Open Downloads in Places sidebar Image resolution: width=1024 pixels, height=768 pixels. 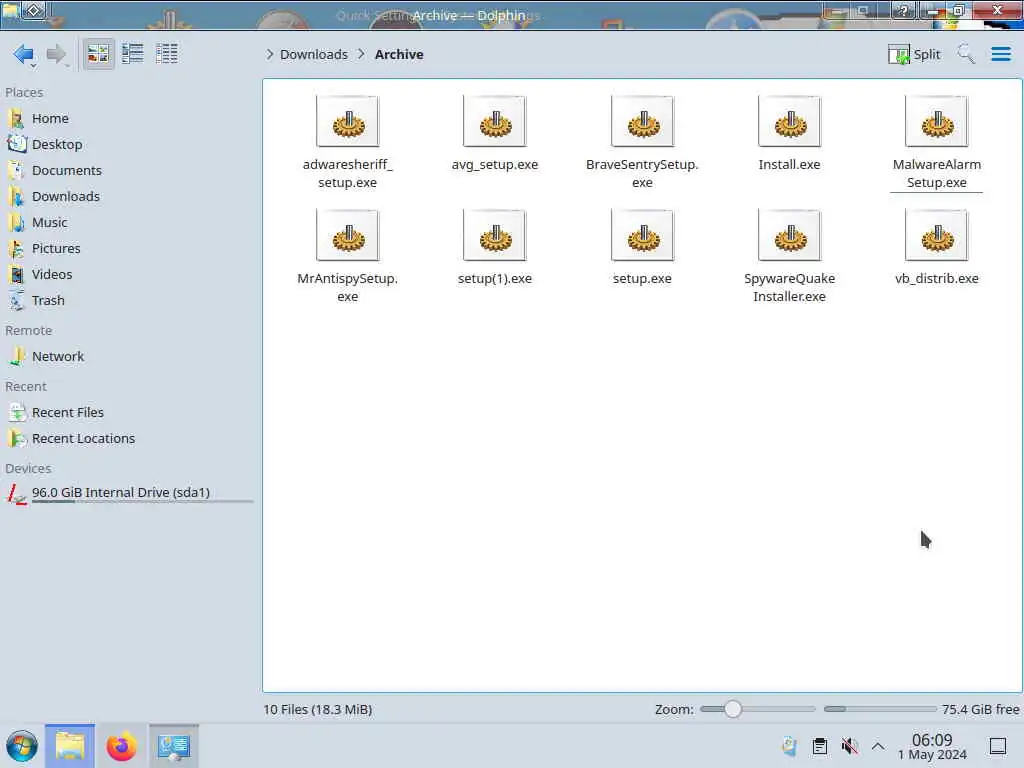point(129,197)
